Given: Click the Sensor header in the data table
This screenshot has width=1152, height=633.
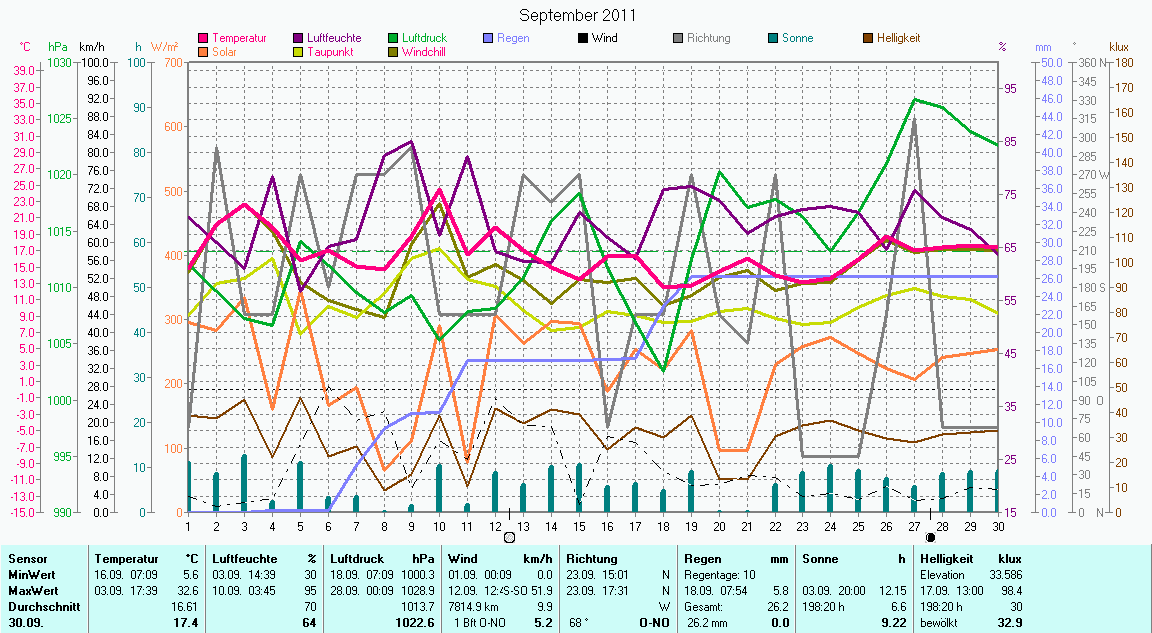Looking at the screenshot, I should [x=27, y=559].
